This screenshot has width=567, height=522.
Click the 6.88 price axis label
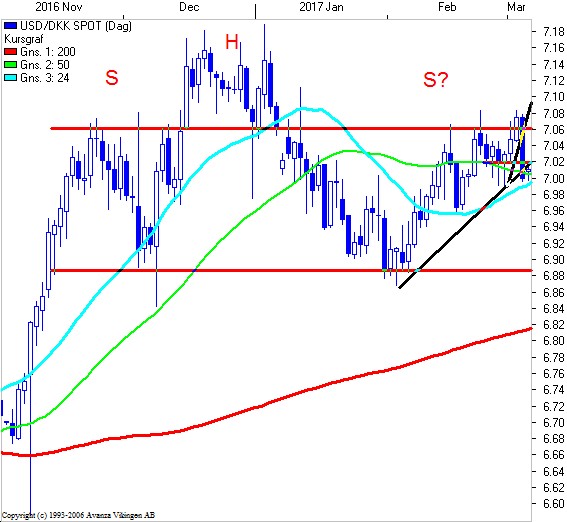(x=553, y=276)
